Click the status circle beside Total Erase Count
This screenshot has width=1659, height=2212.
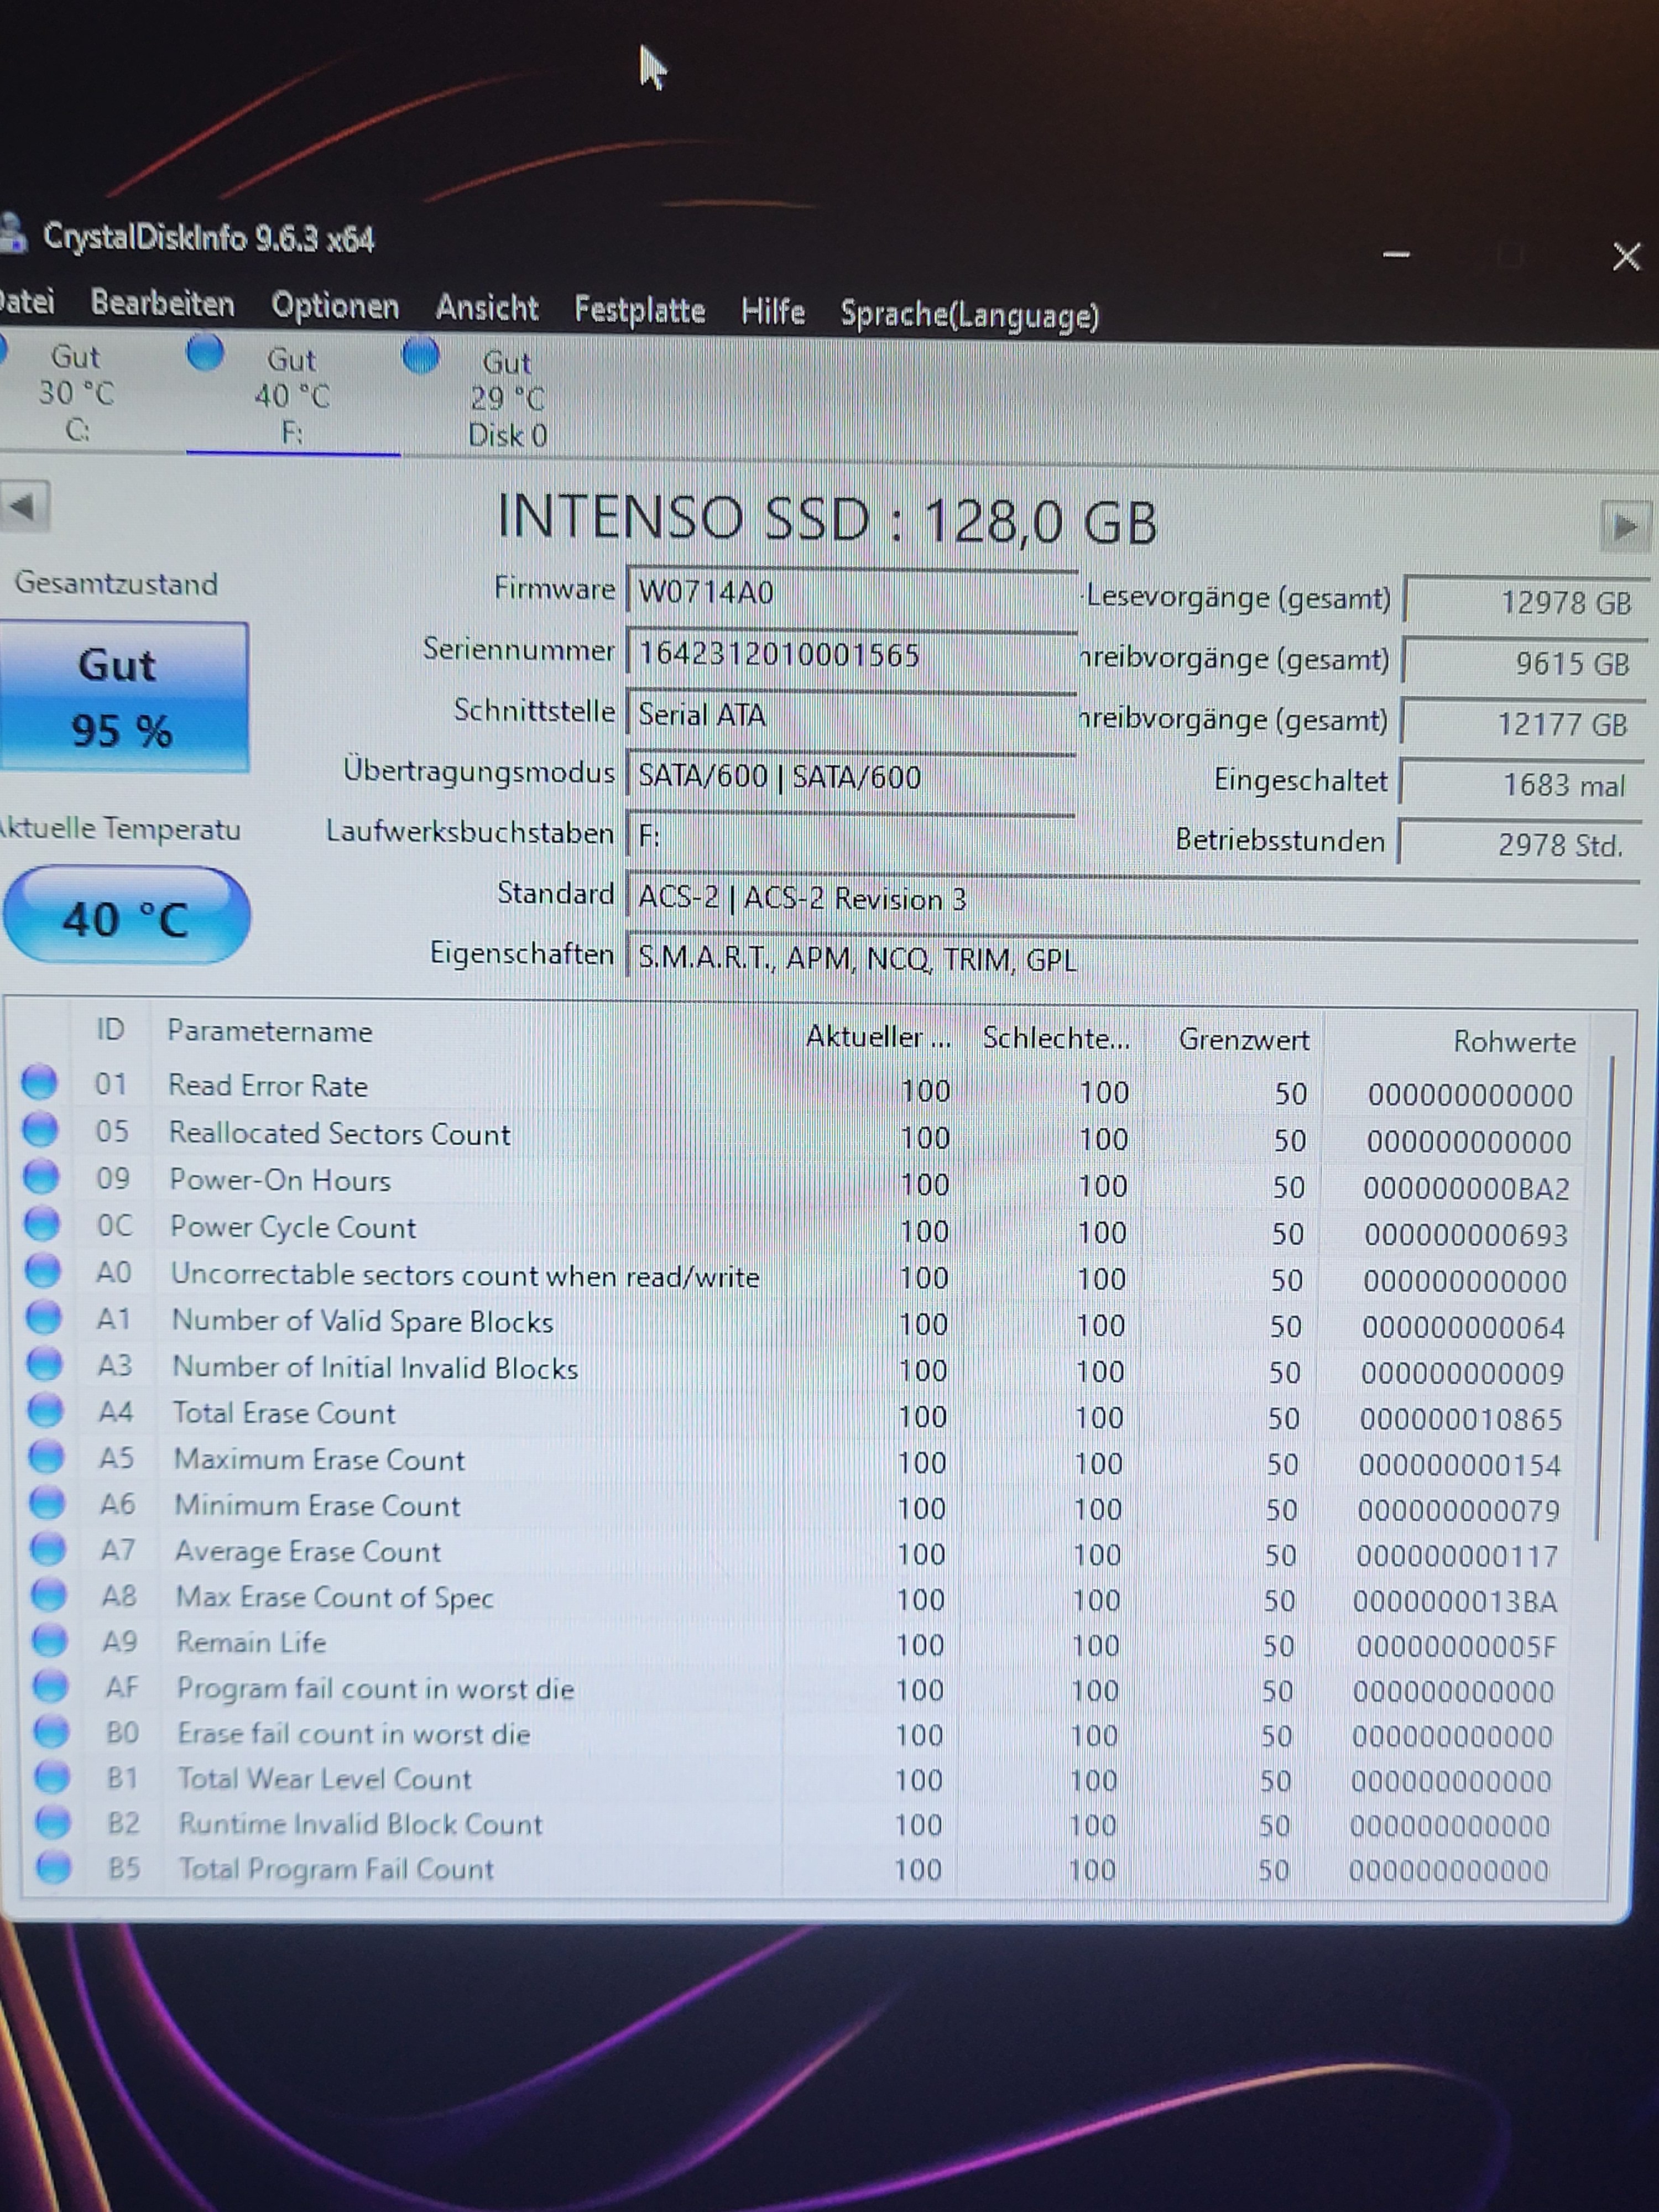[x=45, y=1410]
